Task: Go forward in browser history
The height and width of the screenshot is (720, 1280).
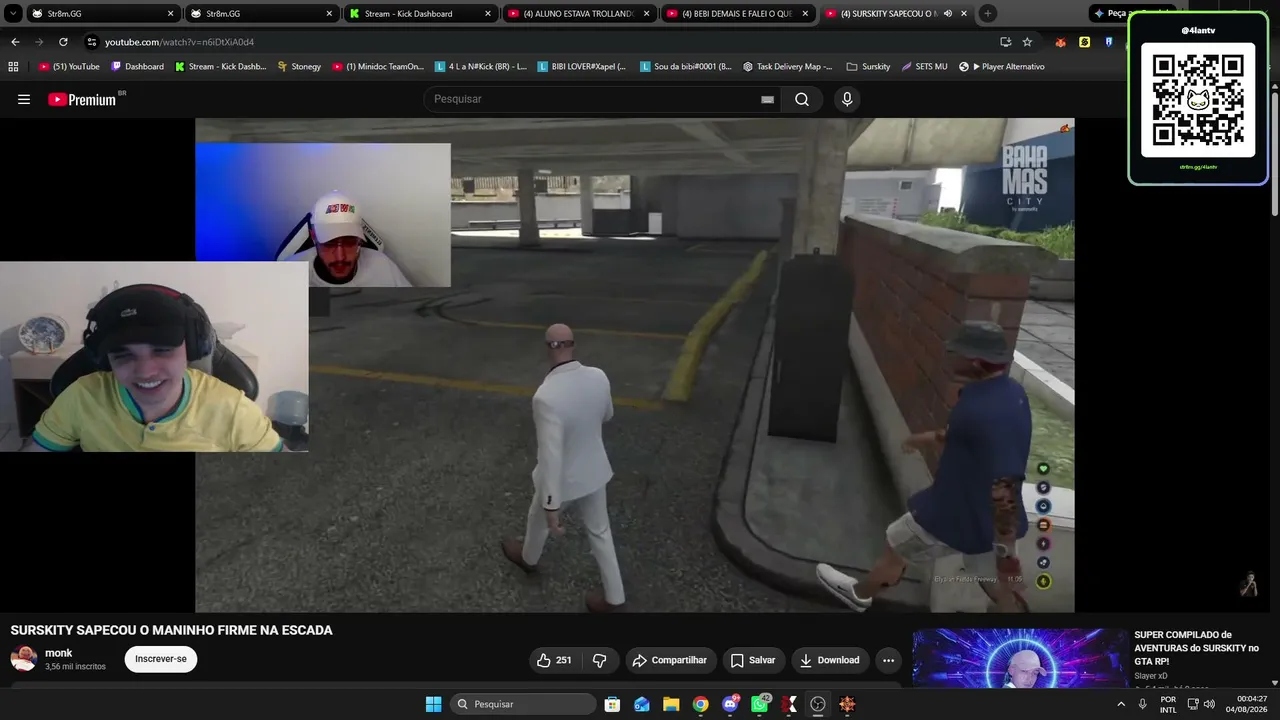Action: (x=39, y=42)
